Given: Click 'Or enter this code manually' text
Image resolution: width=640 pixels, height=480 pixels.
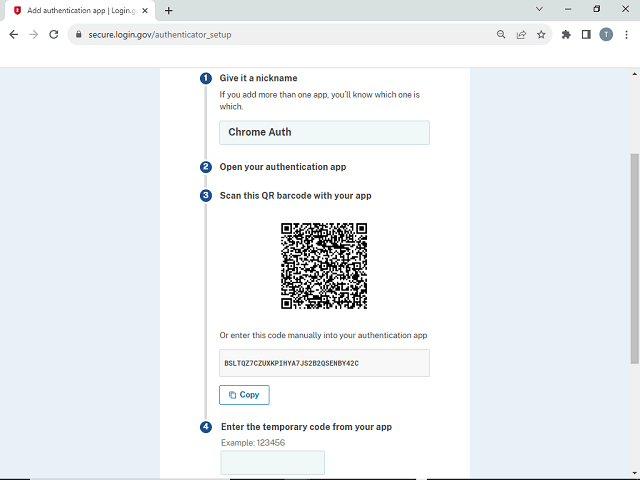Looking at the screenshot, I should (323, 336).
